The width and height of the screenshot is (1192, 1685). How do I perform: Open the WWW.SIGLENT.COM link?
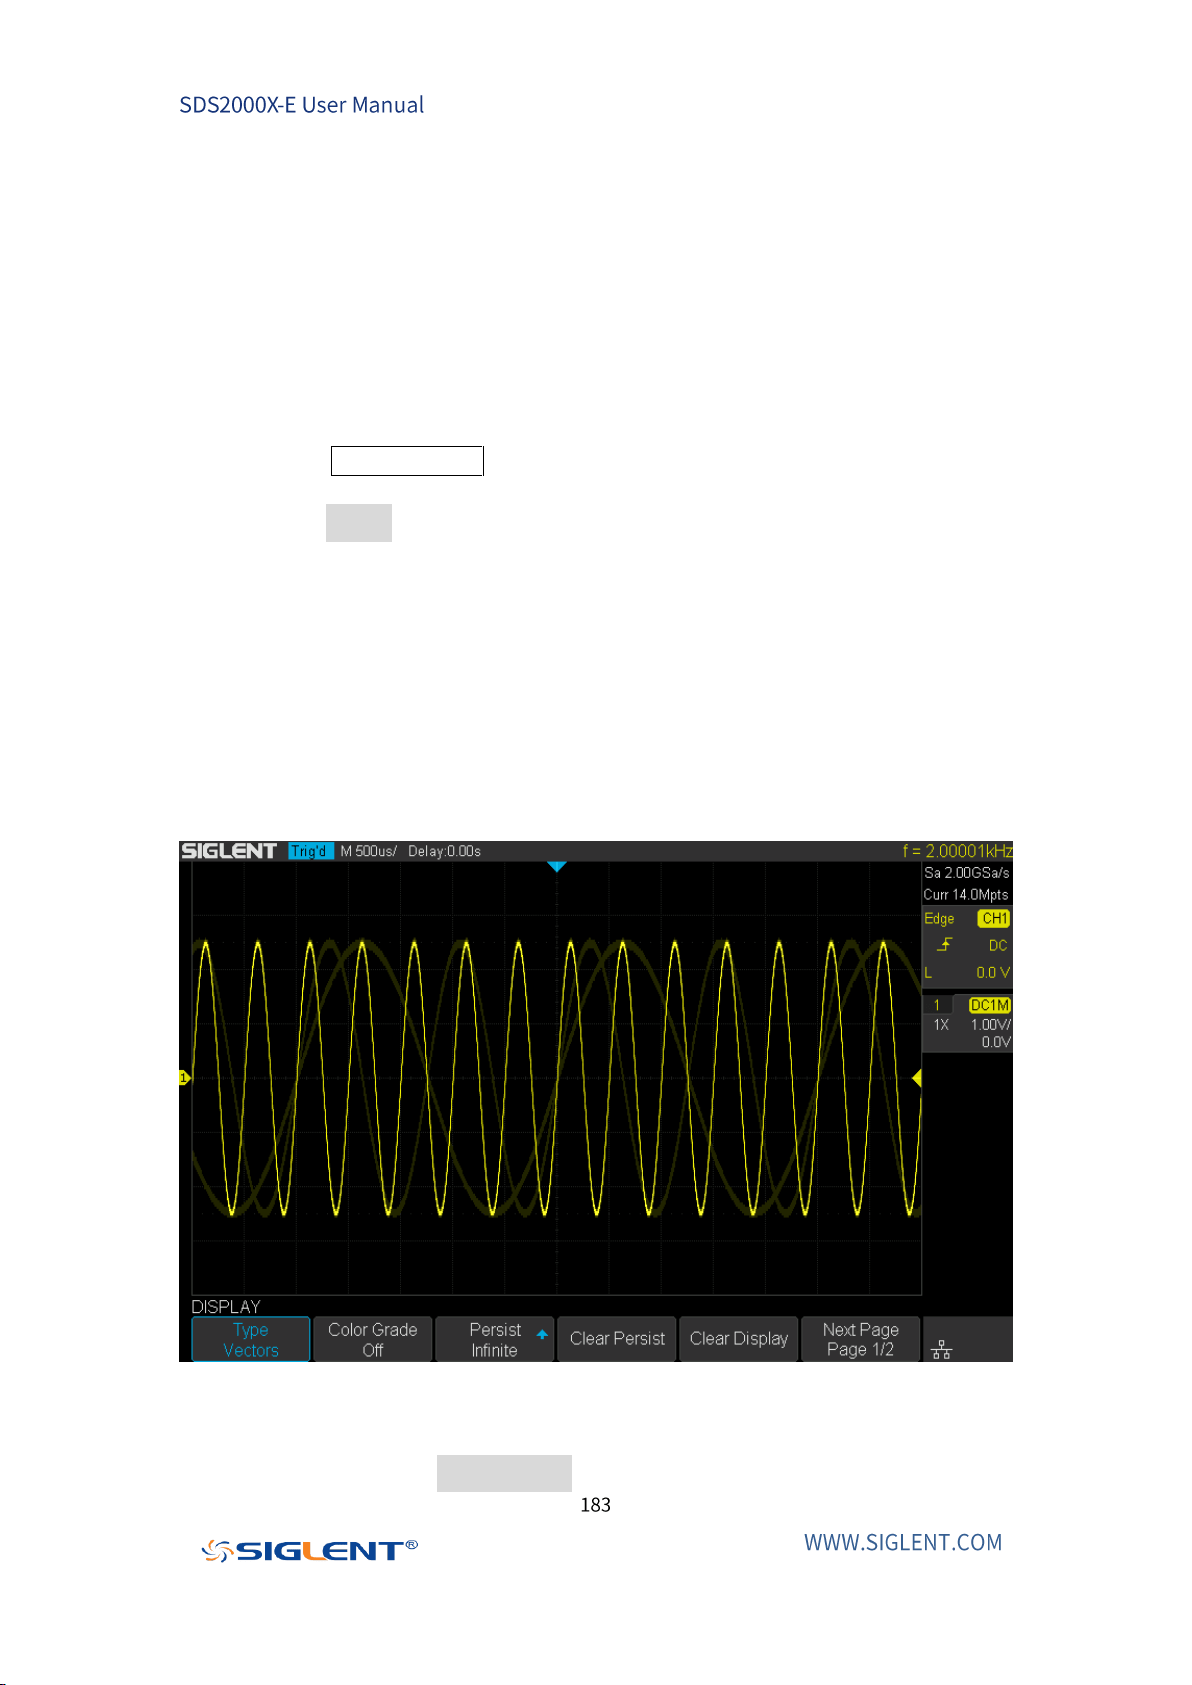pyautogui.click(x=903, y=1542)
